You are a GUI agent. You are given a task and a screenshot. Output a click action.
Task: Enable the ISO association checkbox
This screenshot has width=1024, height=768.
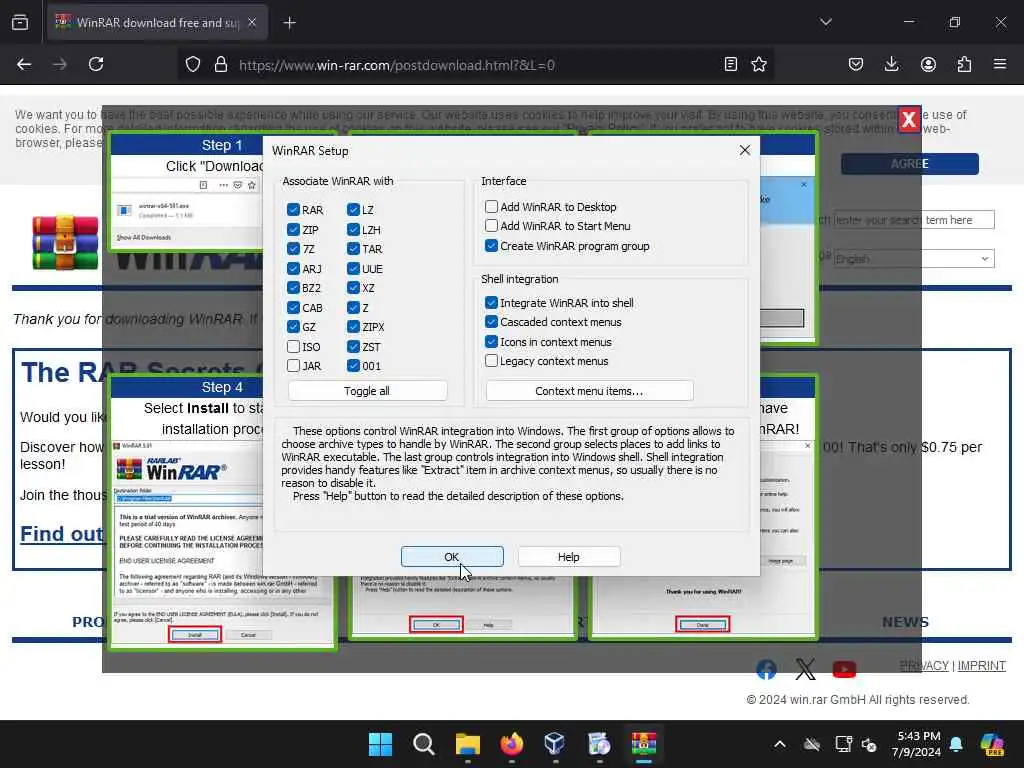pos(293,346)
